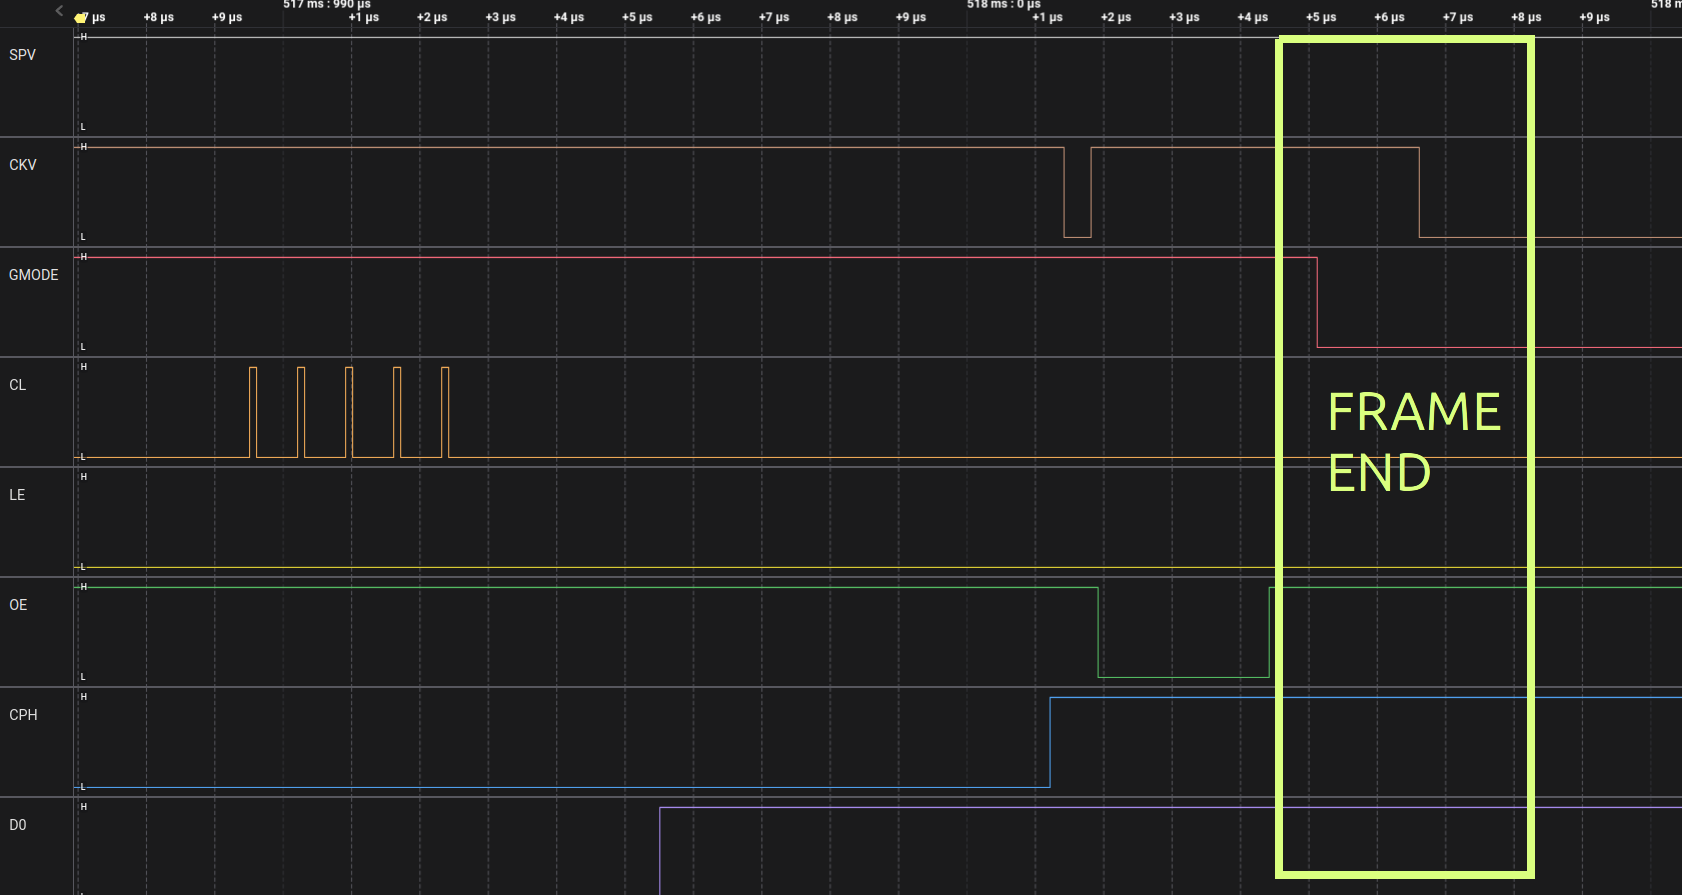The width and height of the screenshot is (1682, 895).
Task: Select the CPH channel label
Action: point(23,715)
